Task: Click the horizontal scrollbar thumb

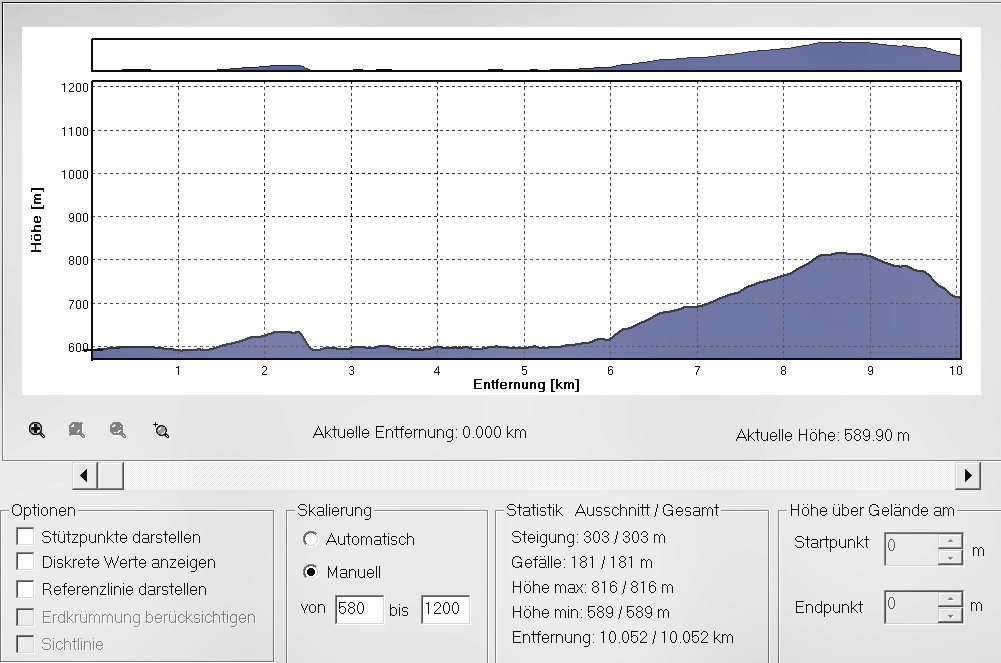Action: click(111, 475)
